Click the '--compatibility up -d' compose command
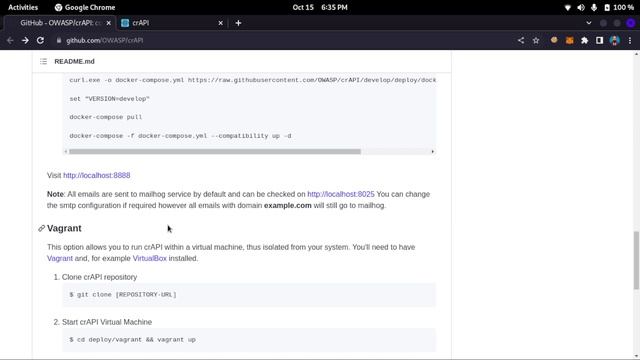 click(180, 136)
